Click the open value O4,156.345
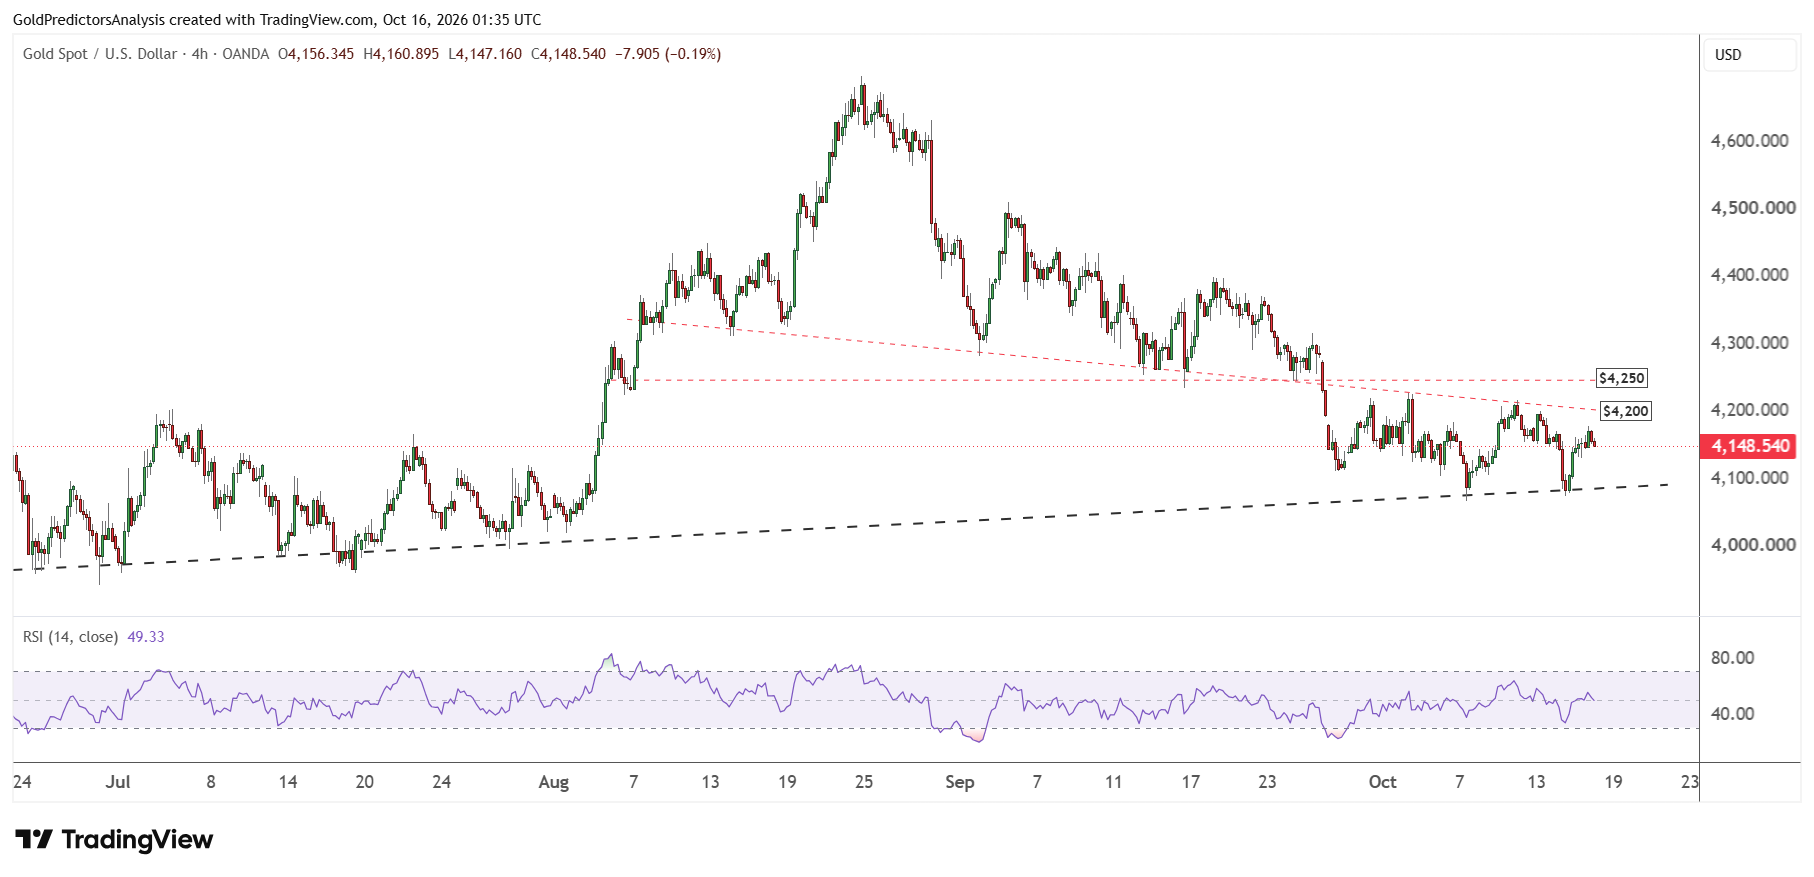Image resolution: width=1814 pixels, height=877 pixels. (316, 54)
